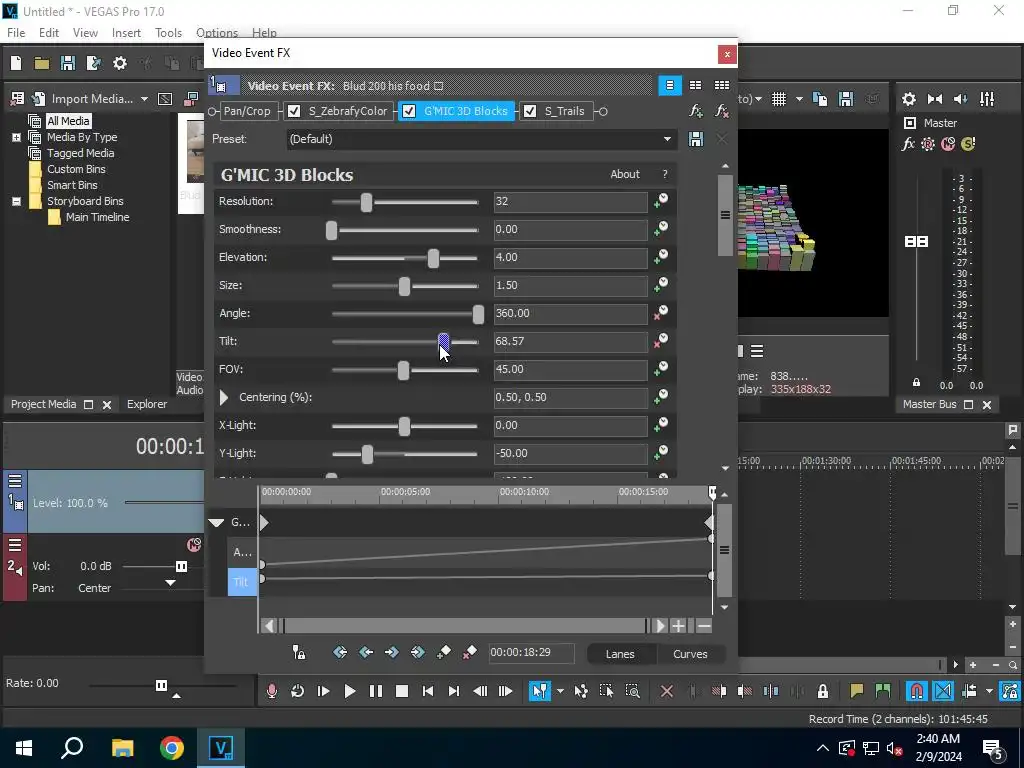Click the Save icon in main toolbar
This screenshot has width=1024, height=768.
click(x=67, y=63)
